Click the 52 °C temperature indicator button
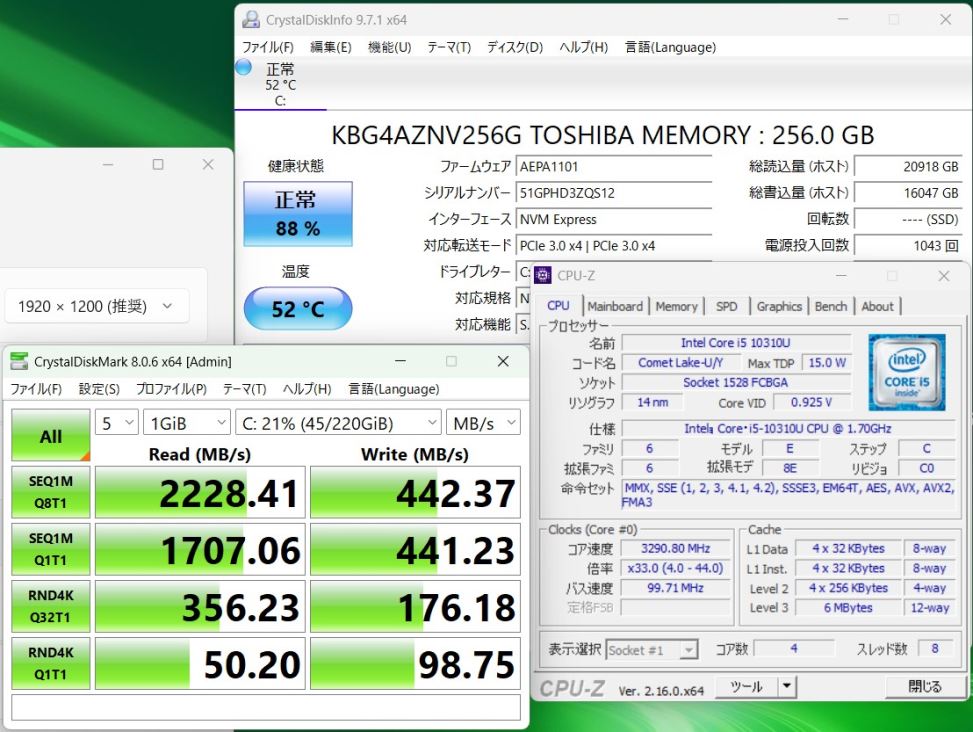 coord(298,308)
